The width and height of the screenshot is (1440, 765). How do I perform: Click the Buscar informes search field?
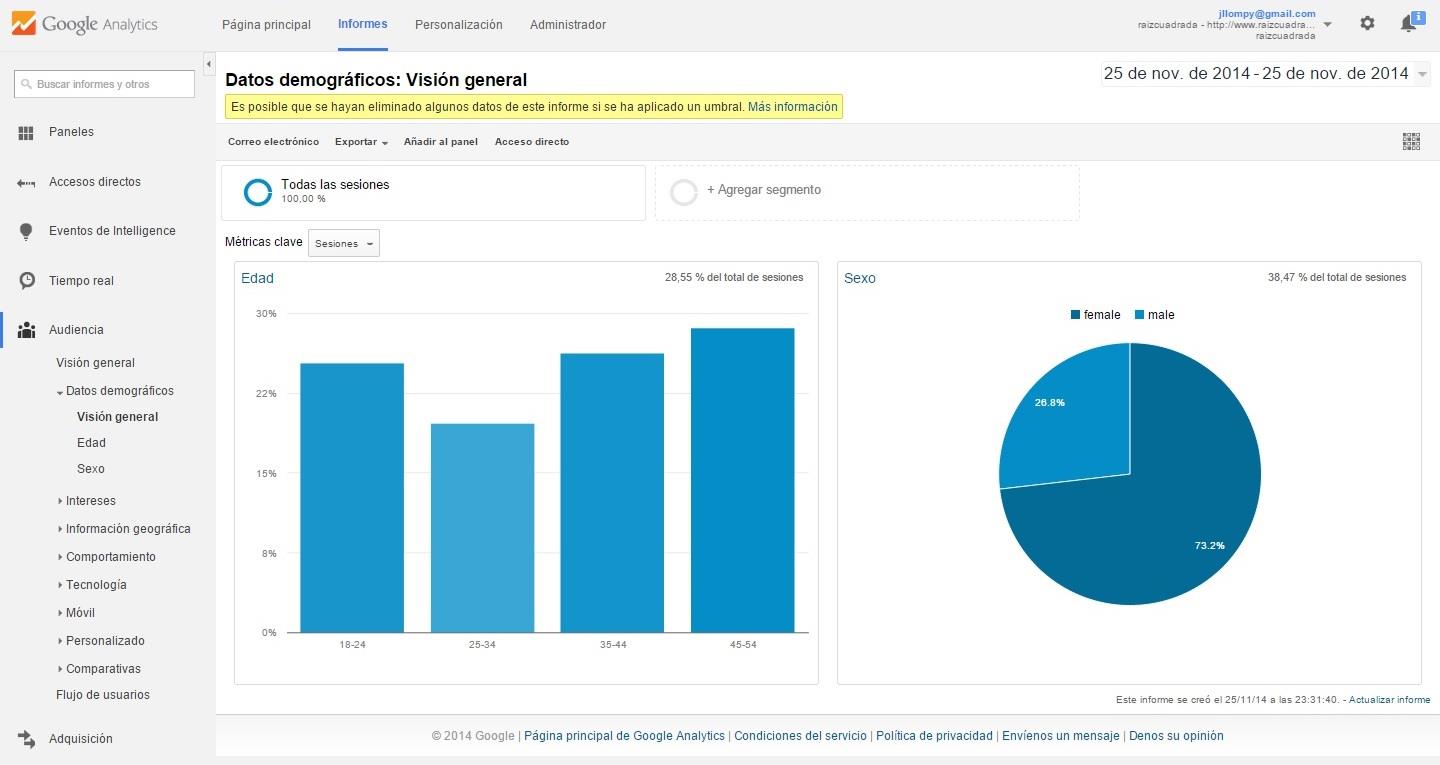(x=105, y=84)
